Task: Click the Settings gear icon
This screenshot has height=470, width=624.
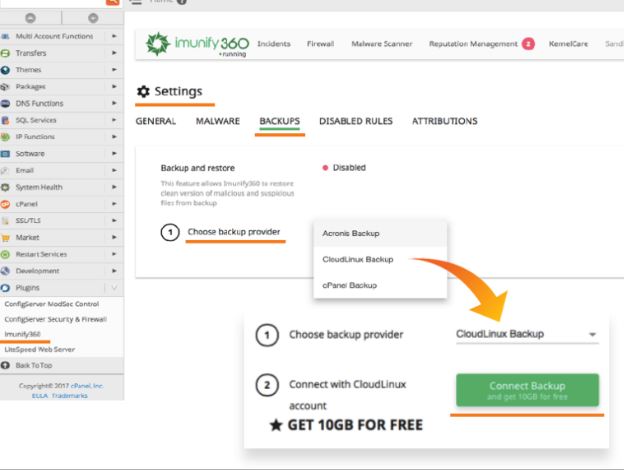Action: click(144, 92)
